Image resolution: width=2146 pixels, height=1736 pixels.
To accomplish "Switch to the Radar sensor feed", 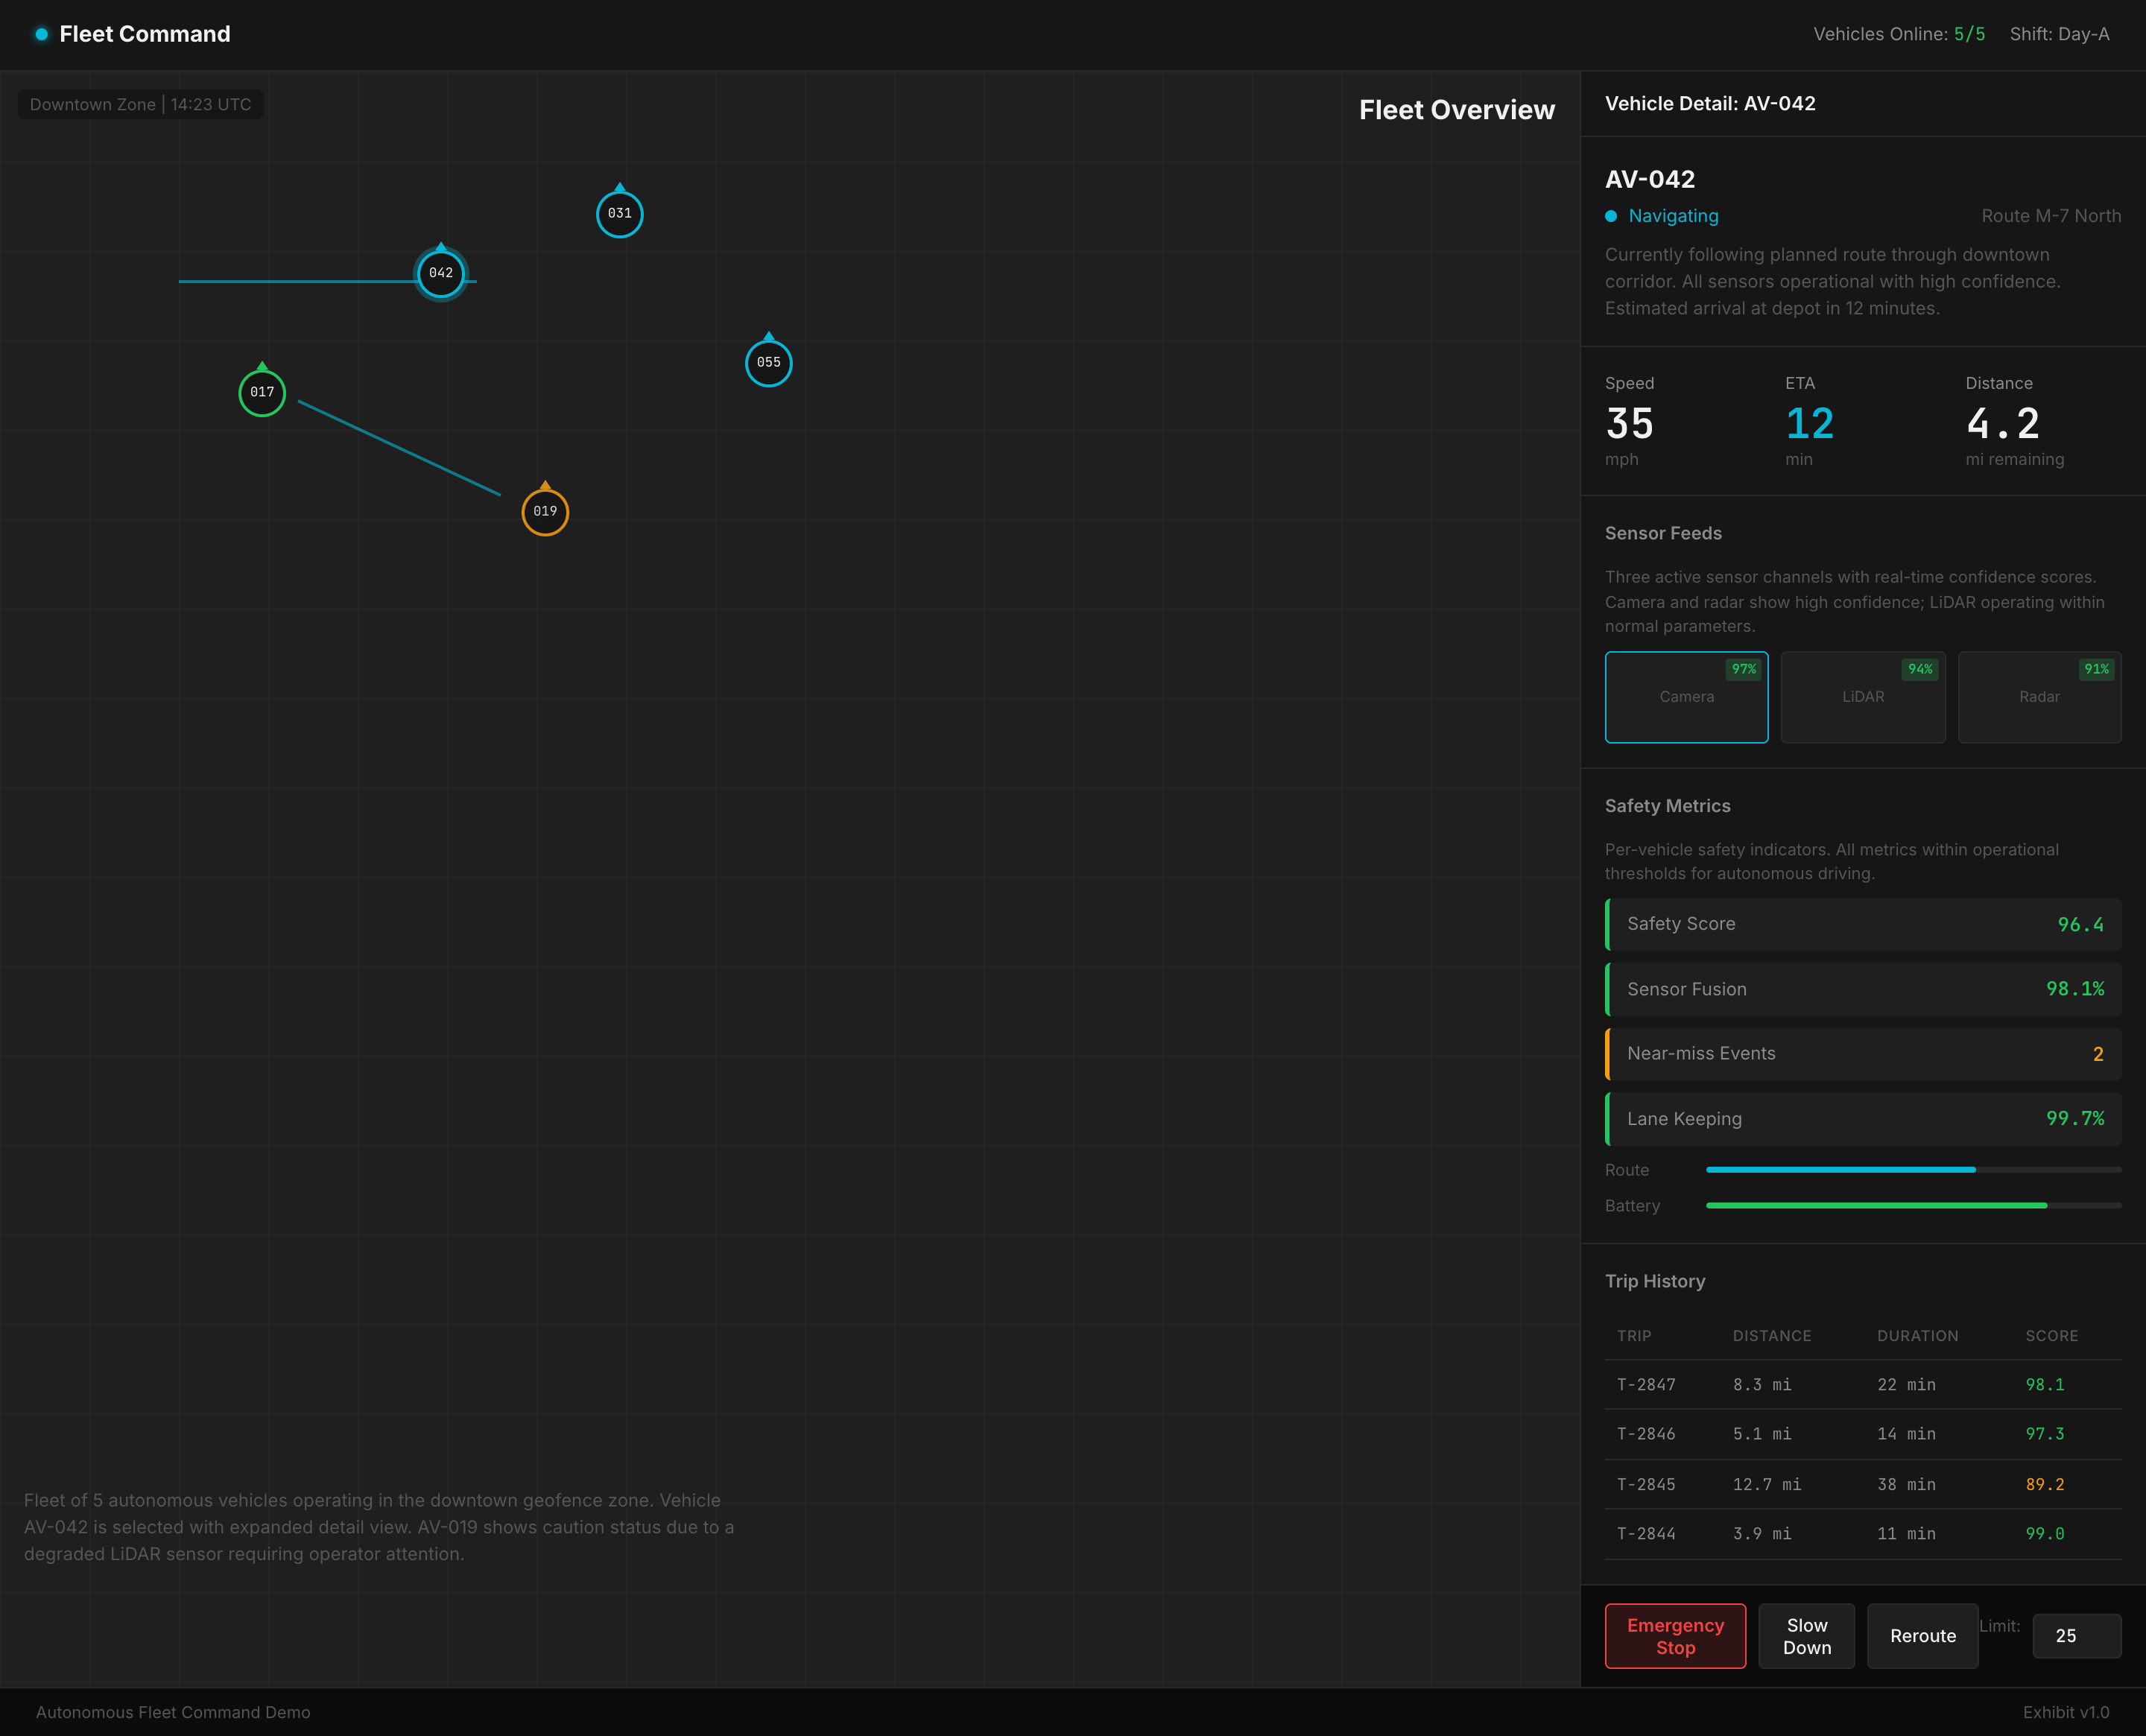I will [x=2038, y=697].
